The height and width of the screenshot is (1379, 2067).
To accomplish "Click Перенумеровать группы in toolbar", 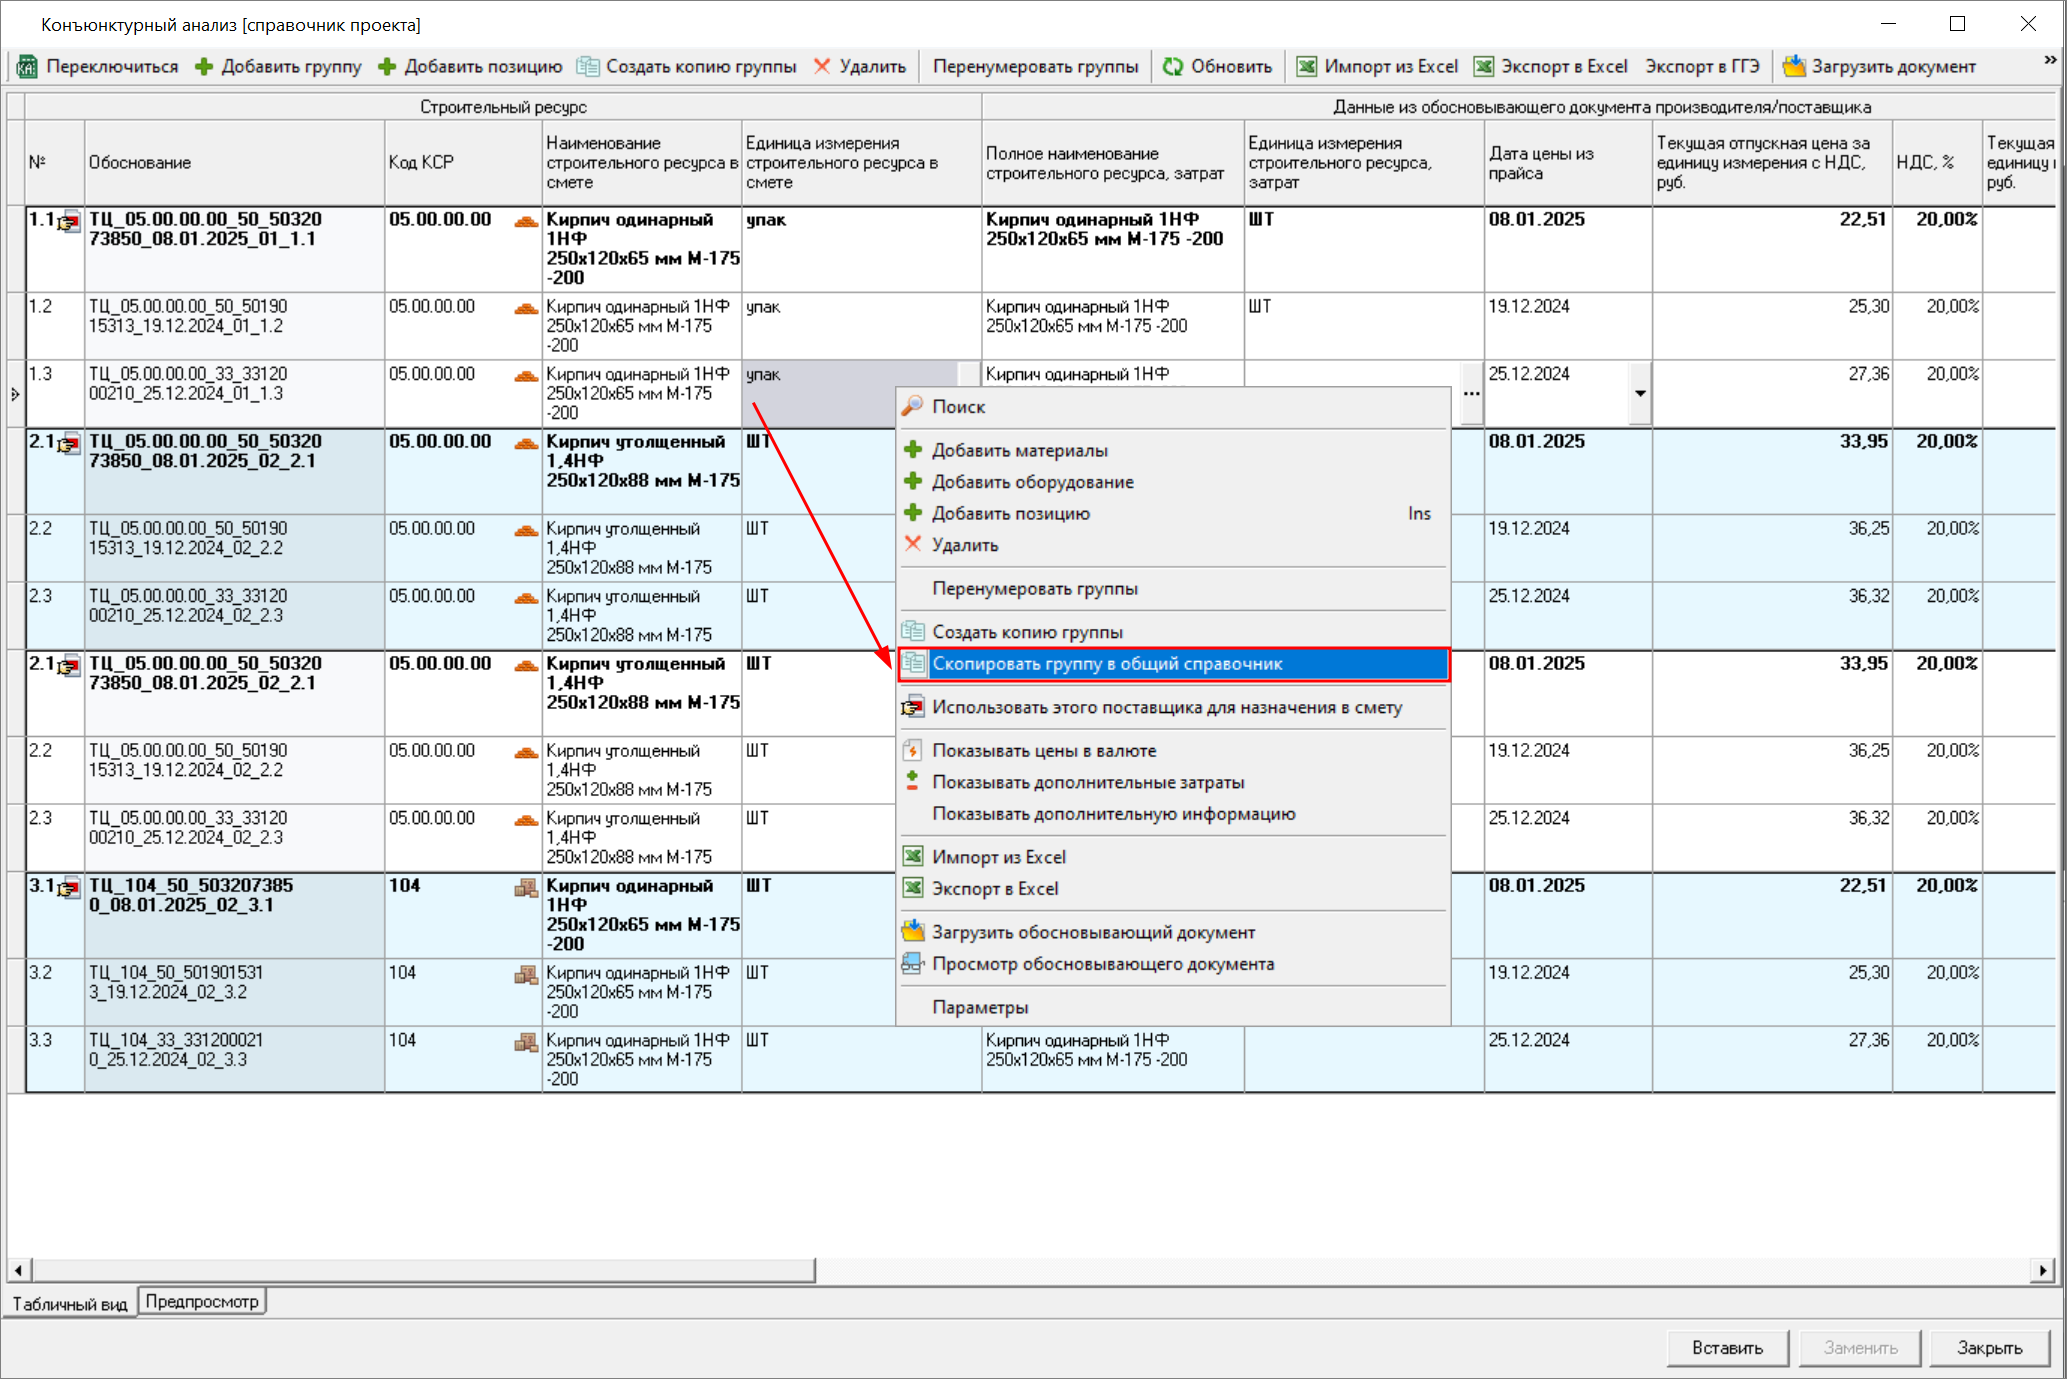I will click(x=1035, y=67).
